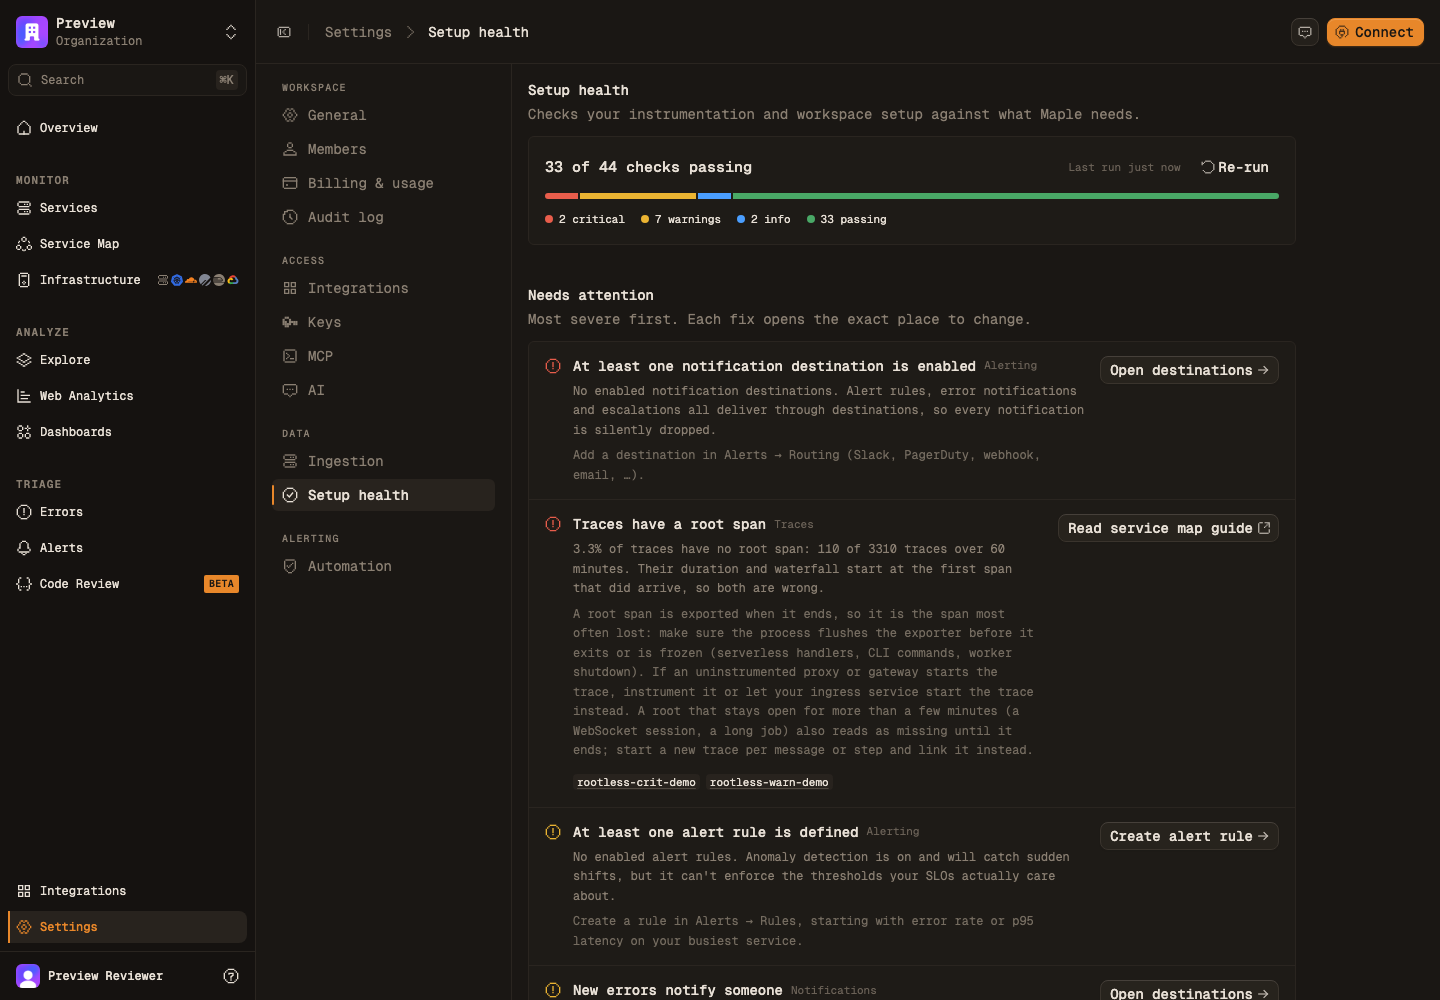Screen dimensions: 1440x1000
Task: Click Settings breadcrumb link
Action: coord(358,32)
